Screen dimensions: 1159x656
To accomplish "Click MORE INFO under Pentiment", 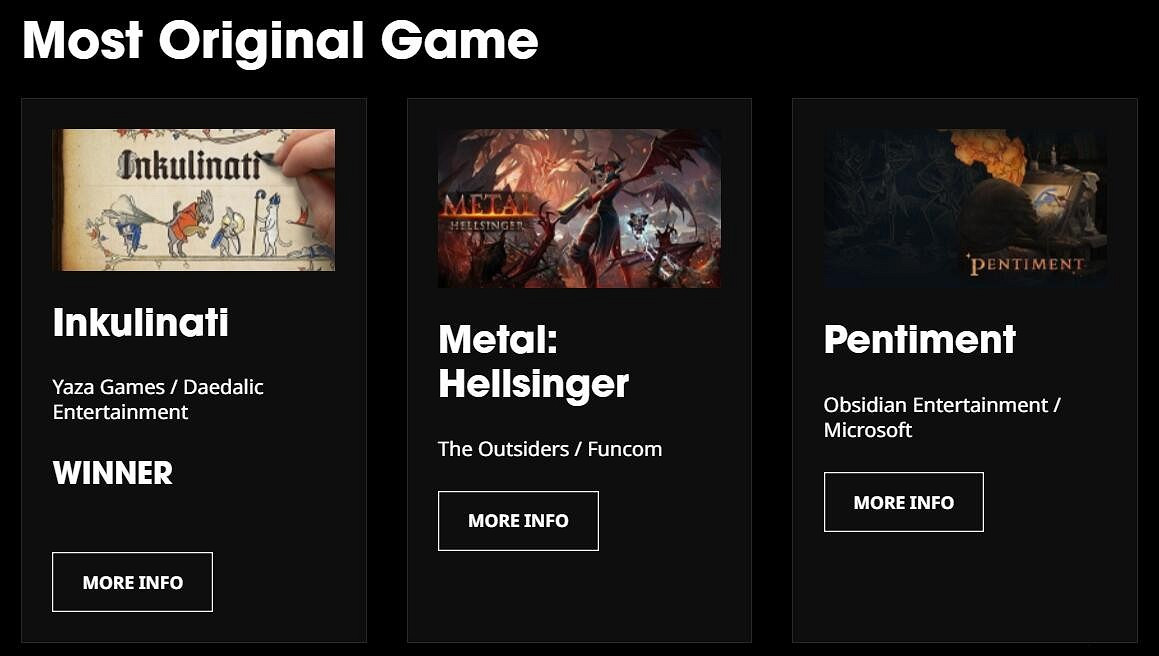I will (904, 502).
